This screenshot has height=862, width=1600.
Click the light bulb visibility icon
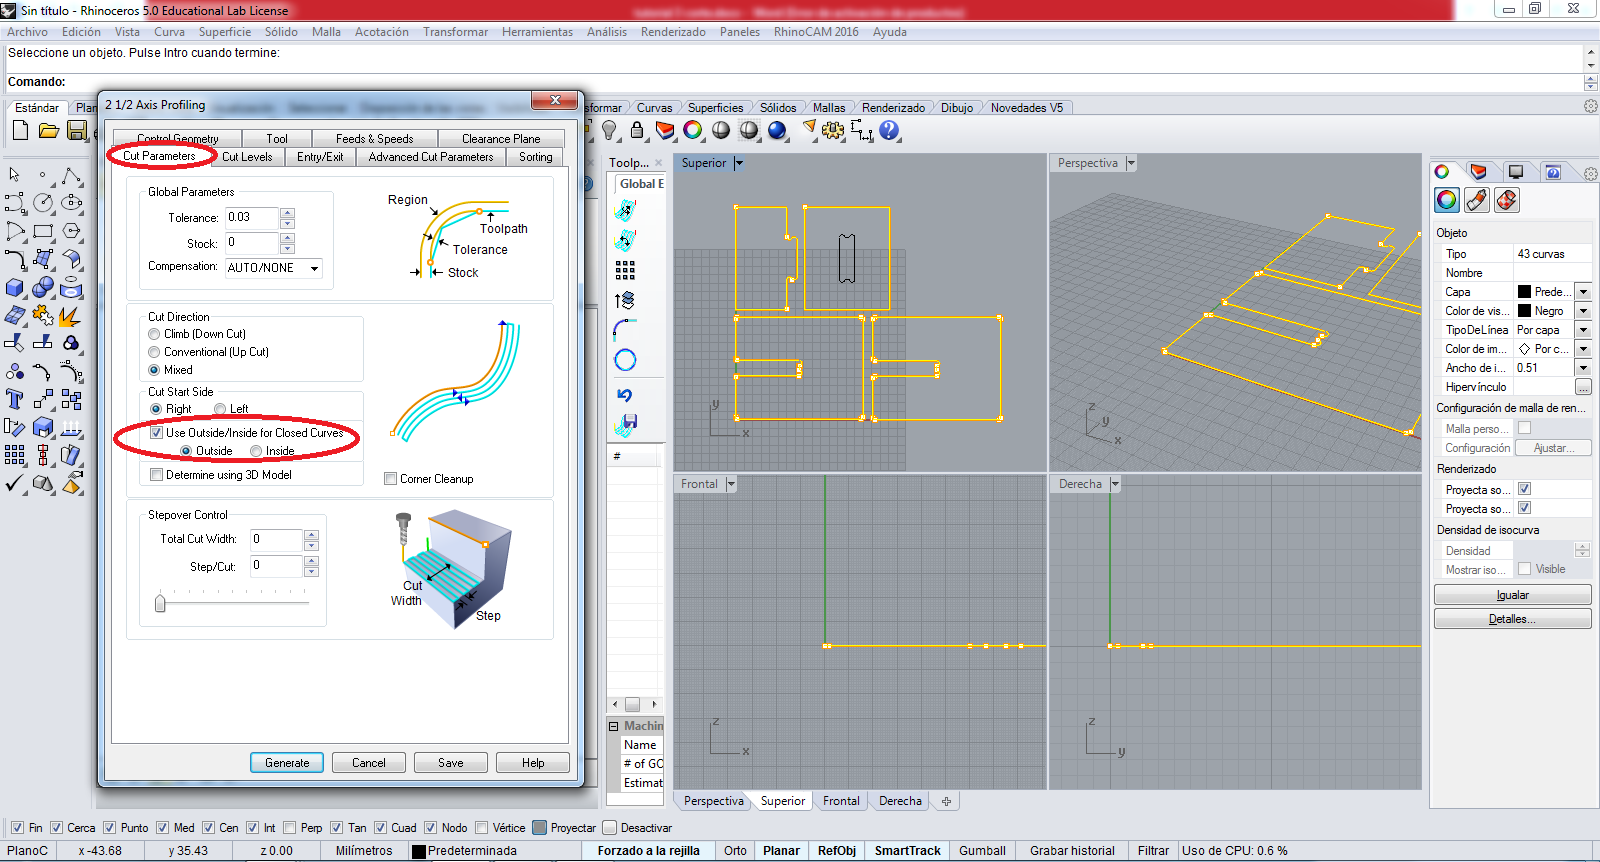tap(609, 130)
